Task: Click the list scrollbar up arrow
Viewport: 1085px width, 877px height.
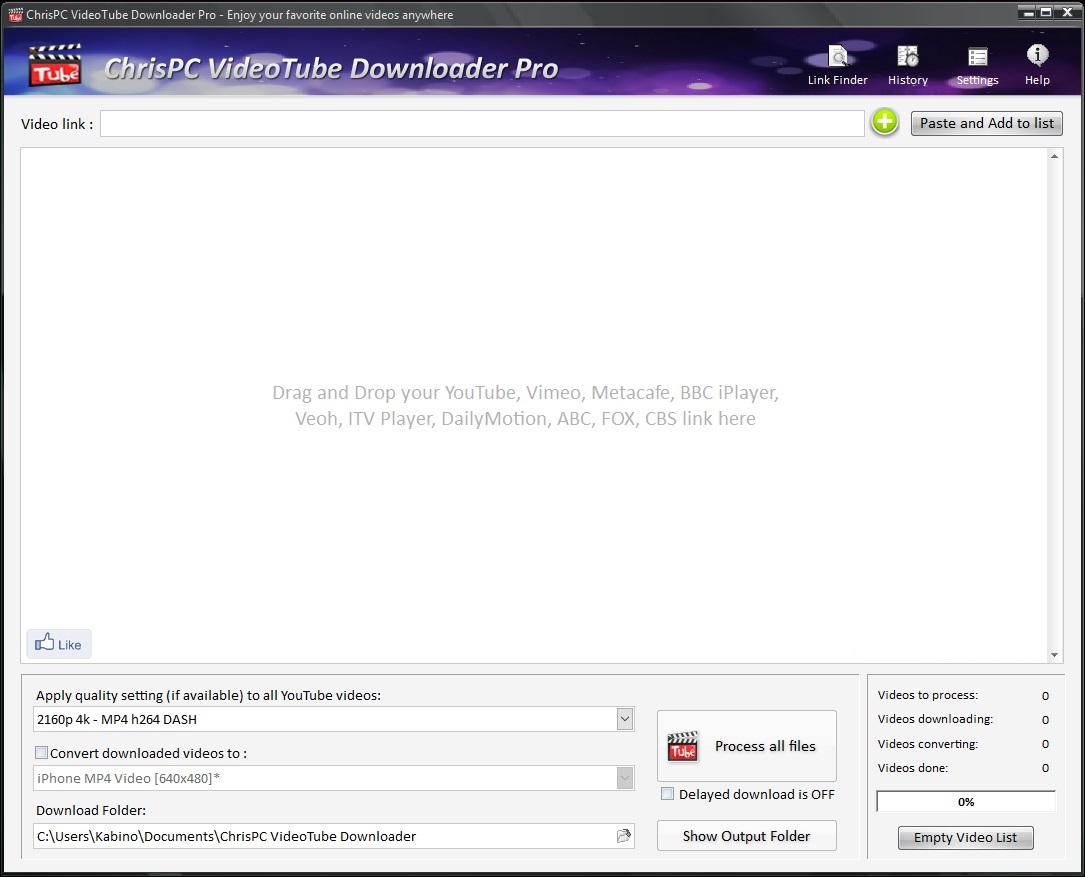Action: (x=1055, y=156)
